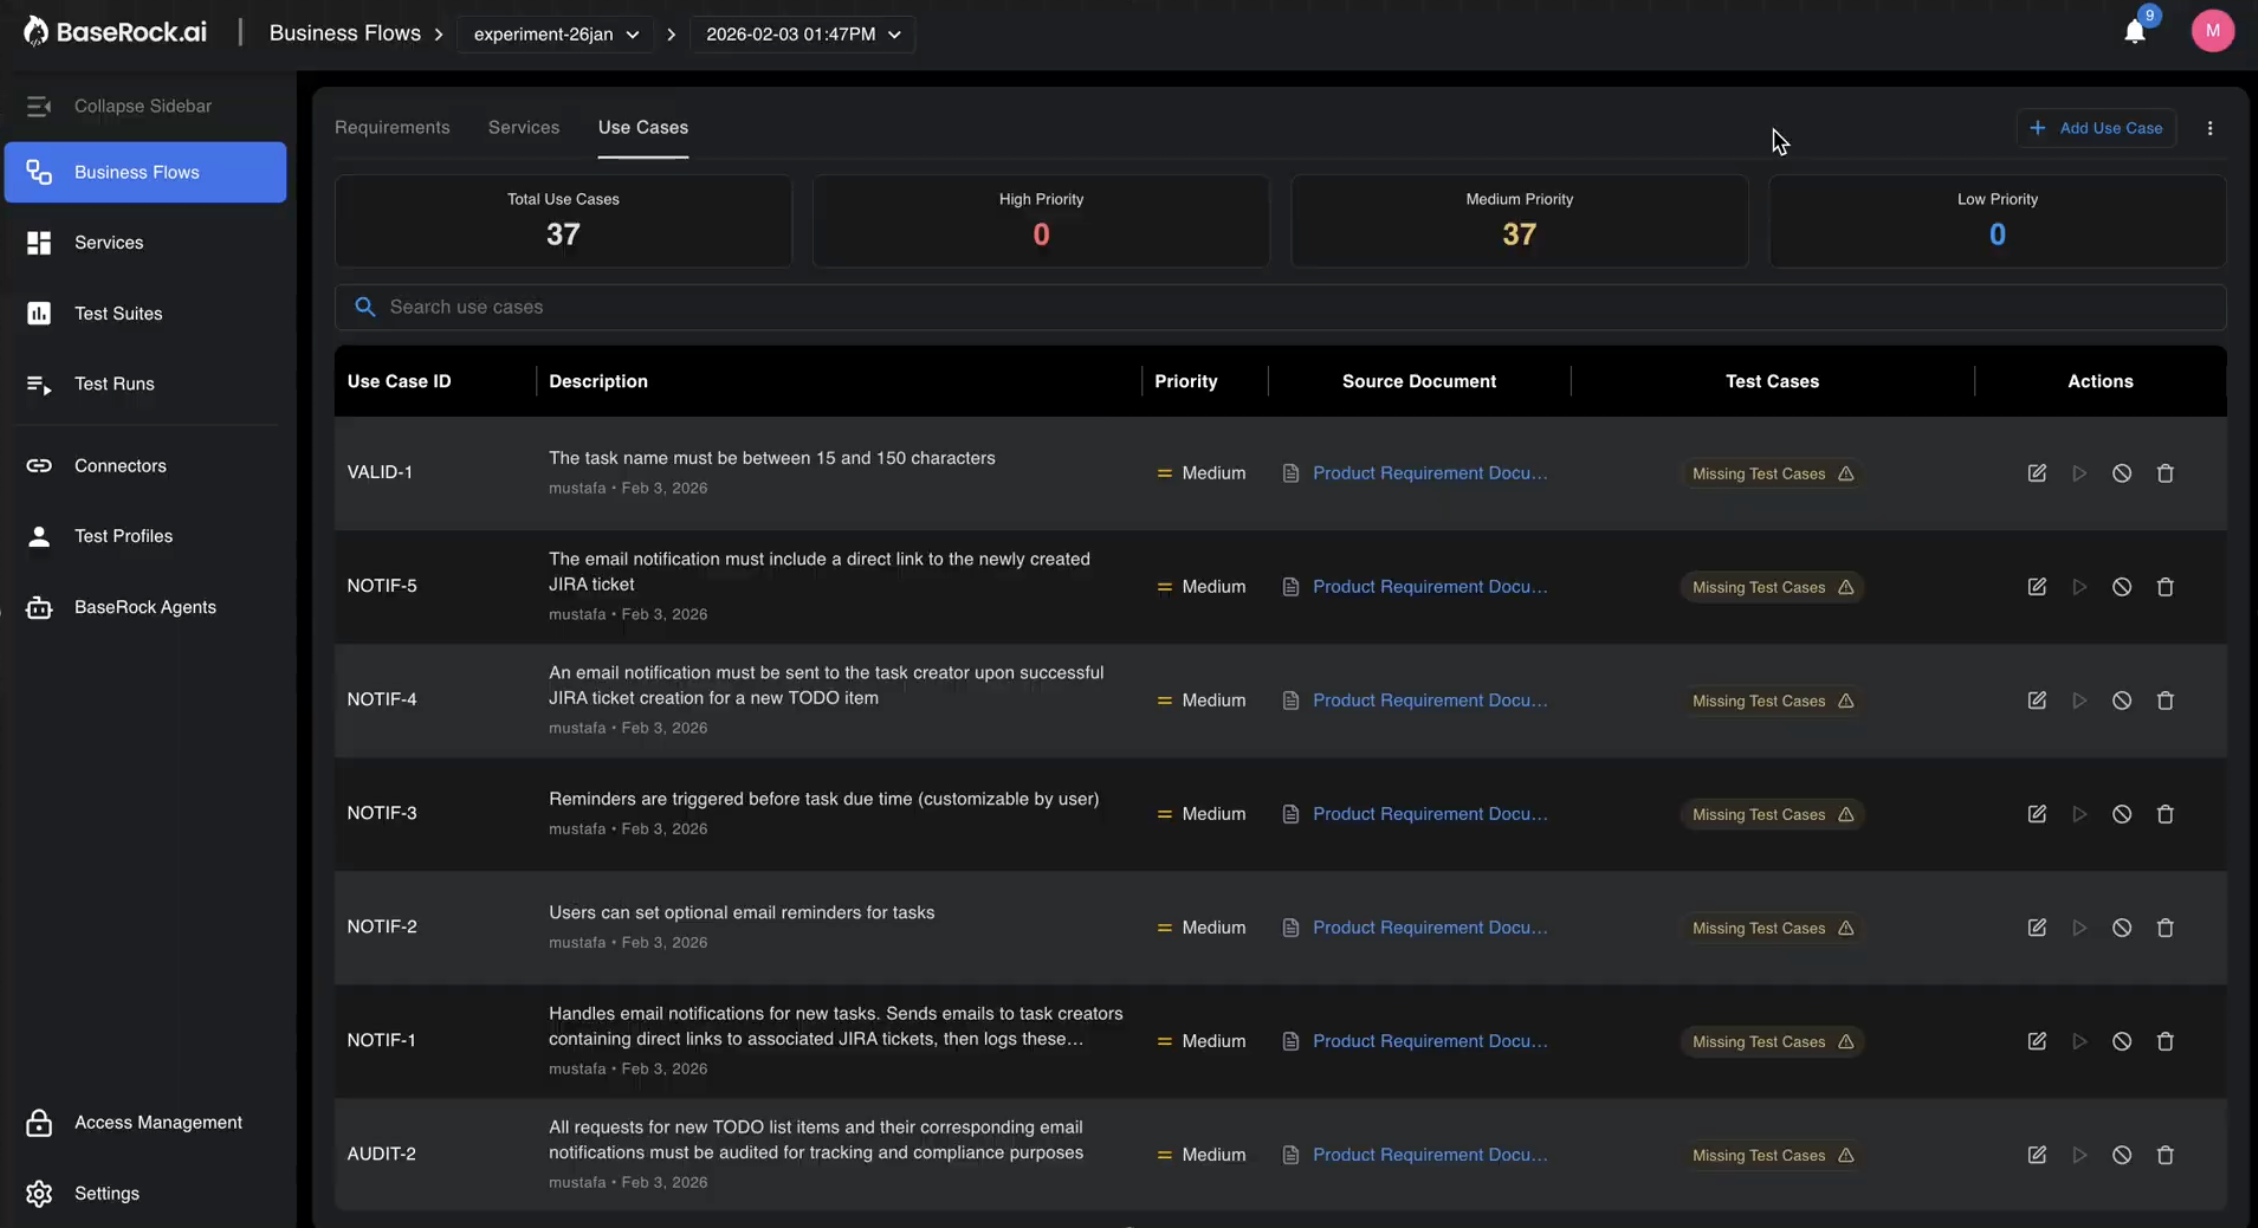
Task: Switch to the Requirements tab
Action: coord(392,127)
